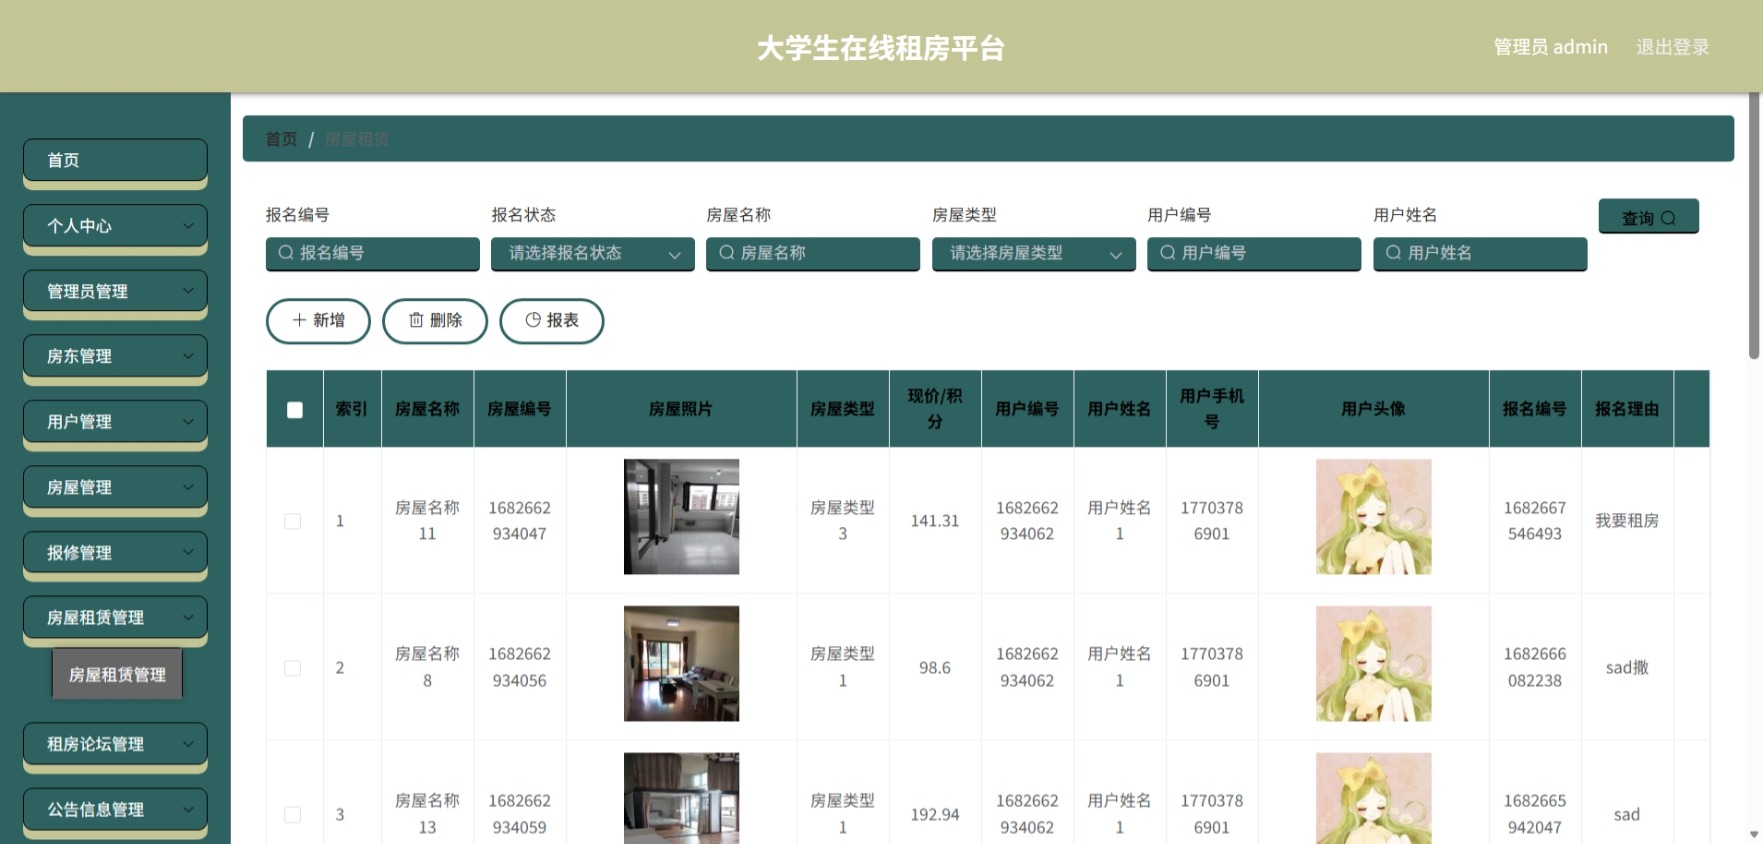
Task: Focus the 报名编号 input field
Action: pyautogui.click(x=373, y=254)
